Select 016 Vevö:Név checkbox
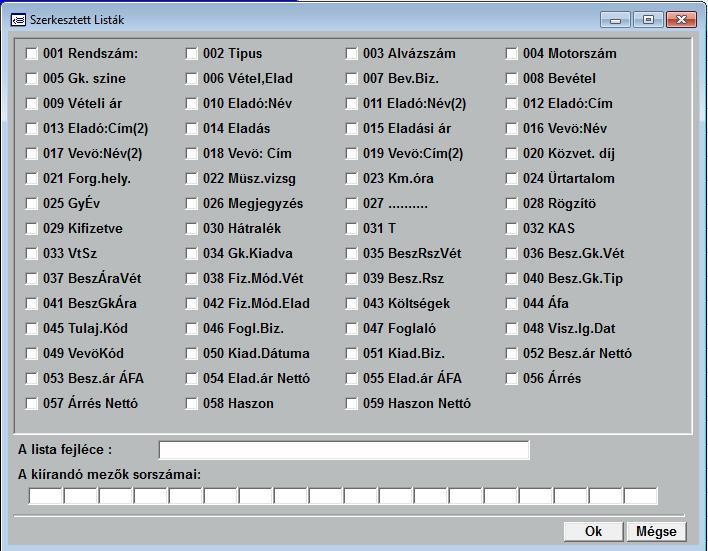 511,129
